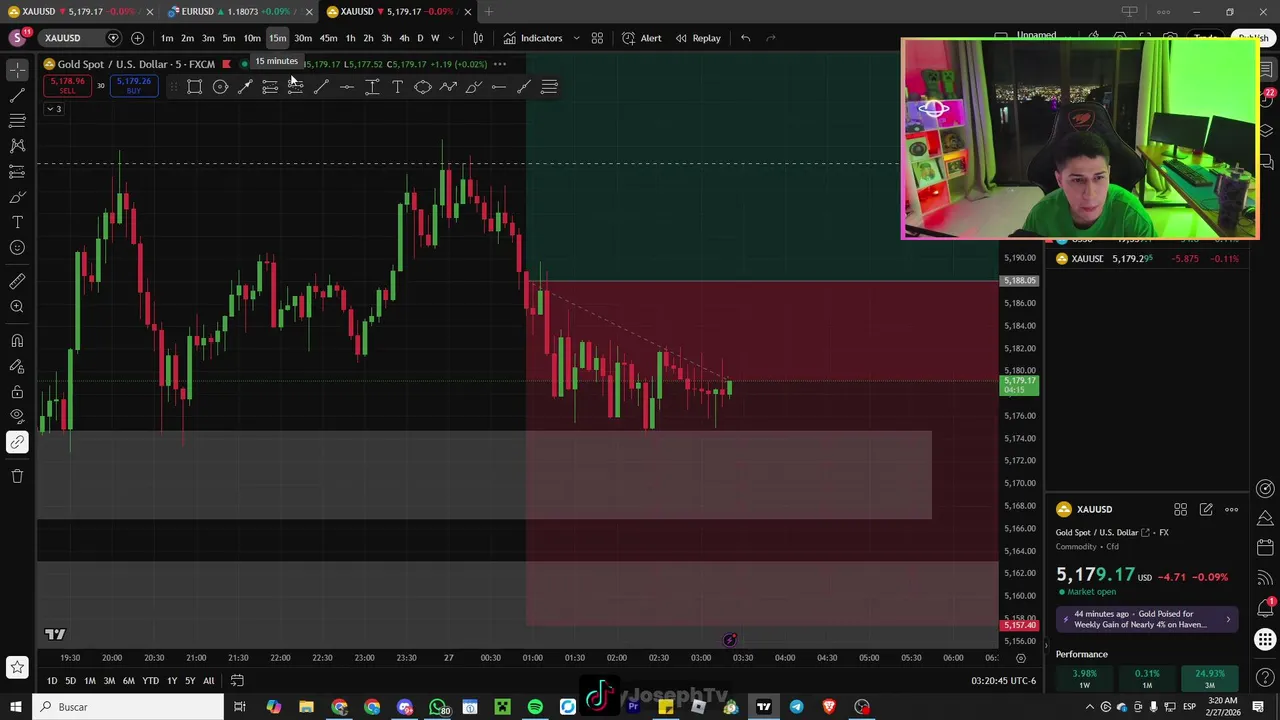Viewport: 1280px width, 720px height.
Task: Open the first XAUUSD browser tab
Action: [x=79, y=11]
